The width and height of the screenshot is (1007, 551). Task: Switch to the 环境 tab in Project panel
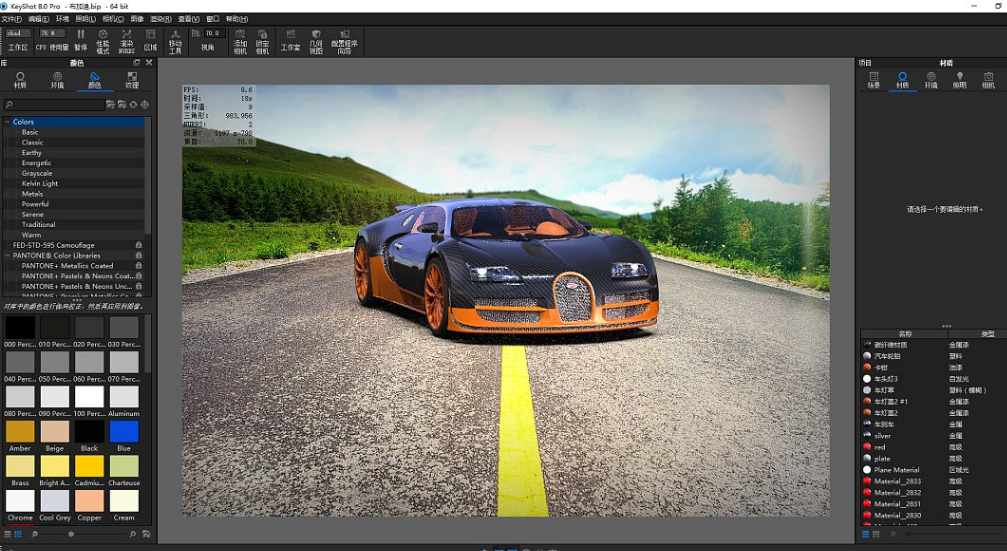tap(931, 79)
